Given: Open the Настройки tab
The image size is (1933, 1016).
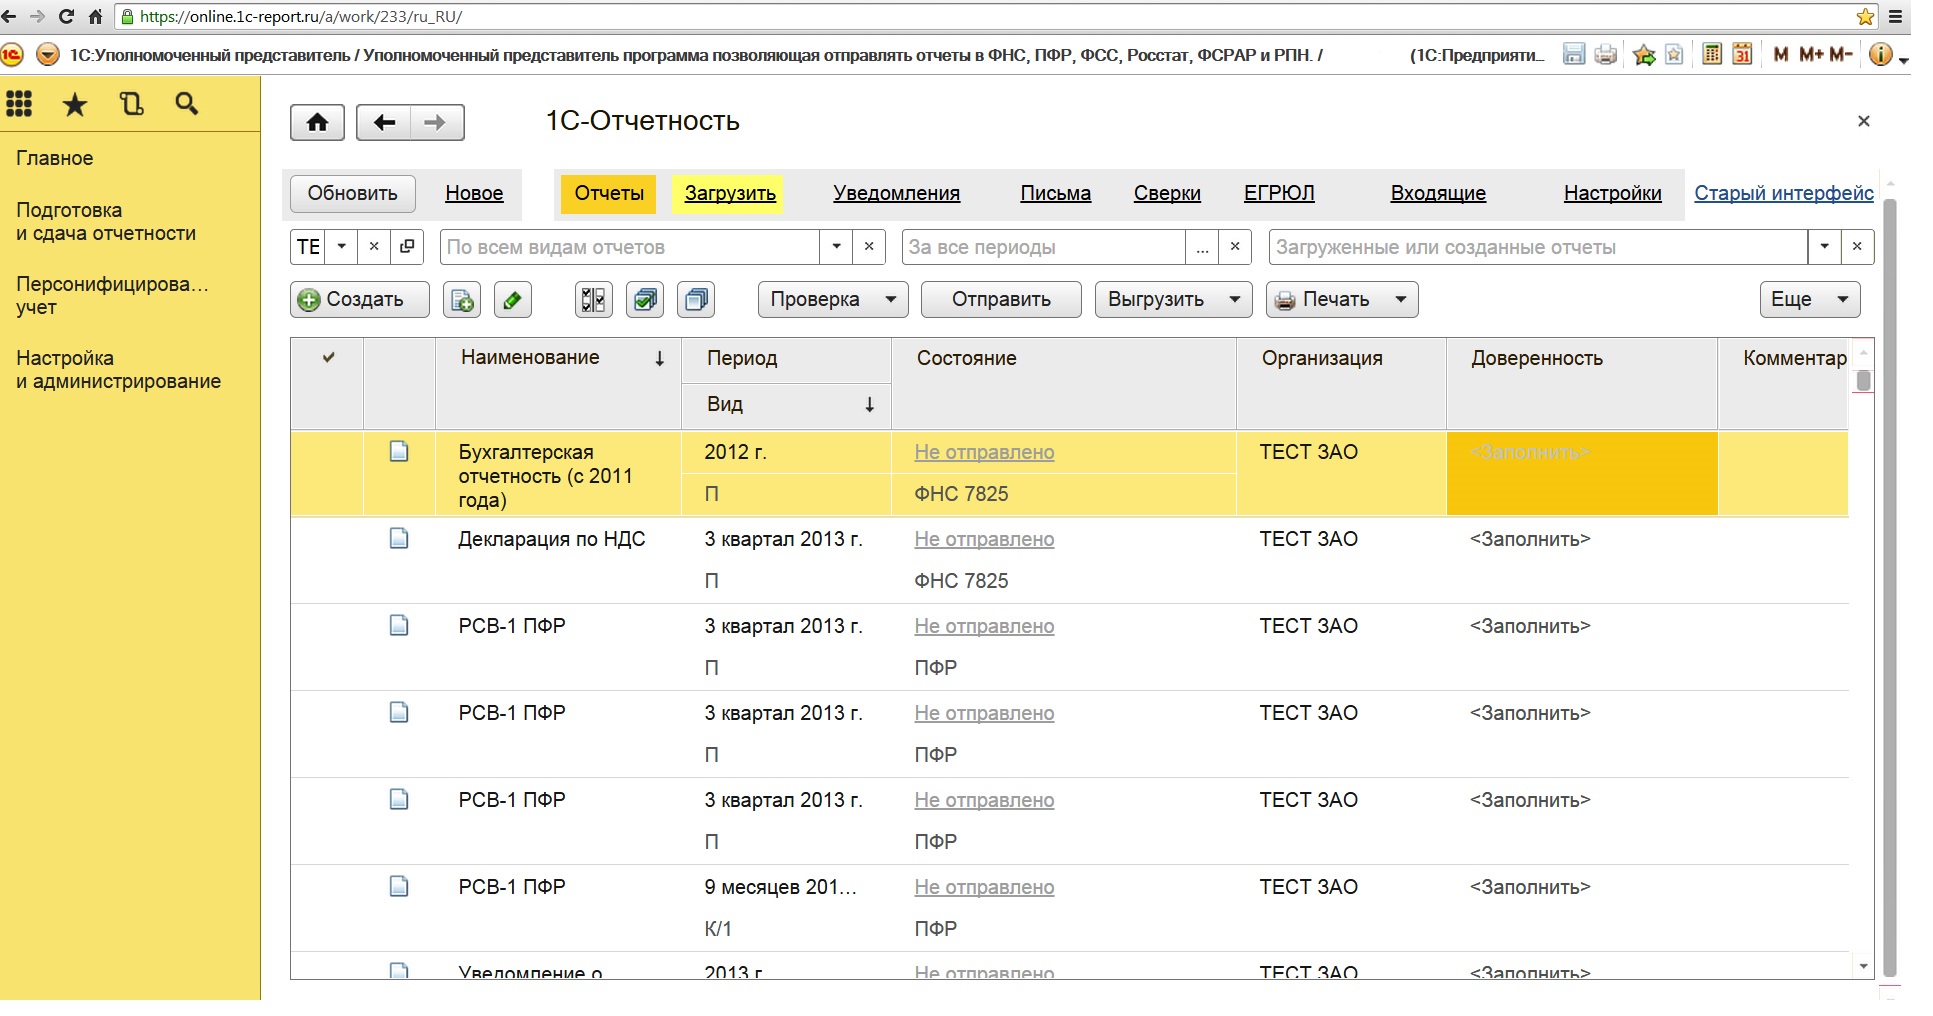Looking at the screenshot, I should coord(1613,193).
